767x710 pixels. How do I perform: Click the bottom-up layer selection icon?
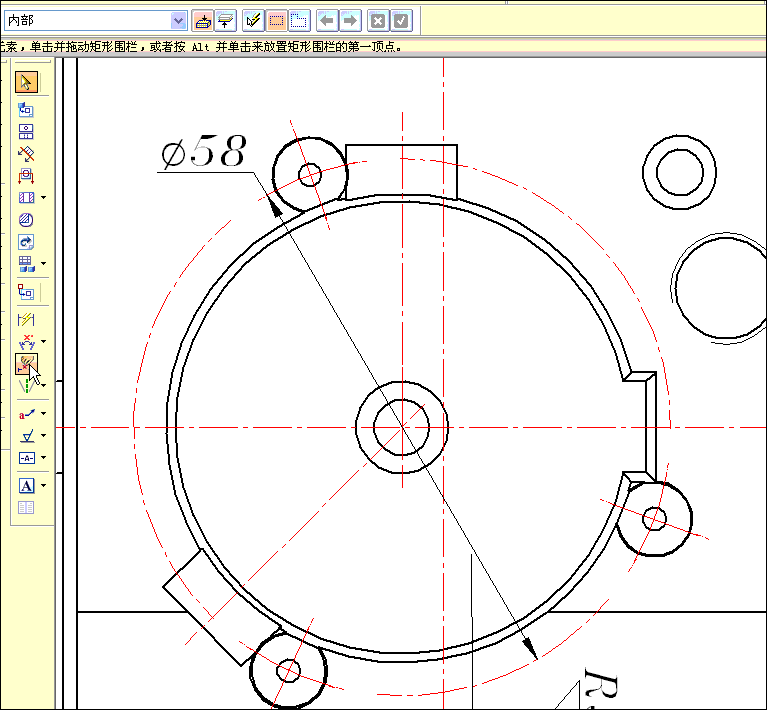(x=203, y=21)
